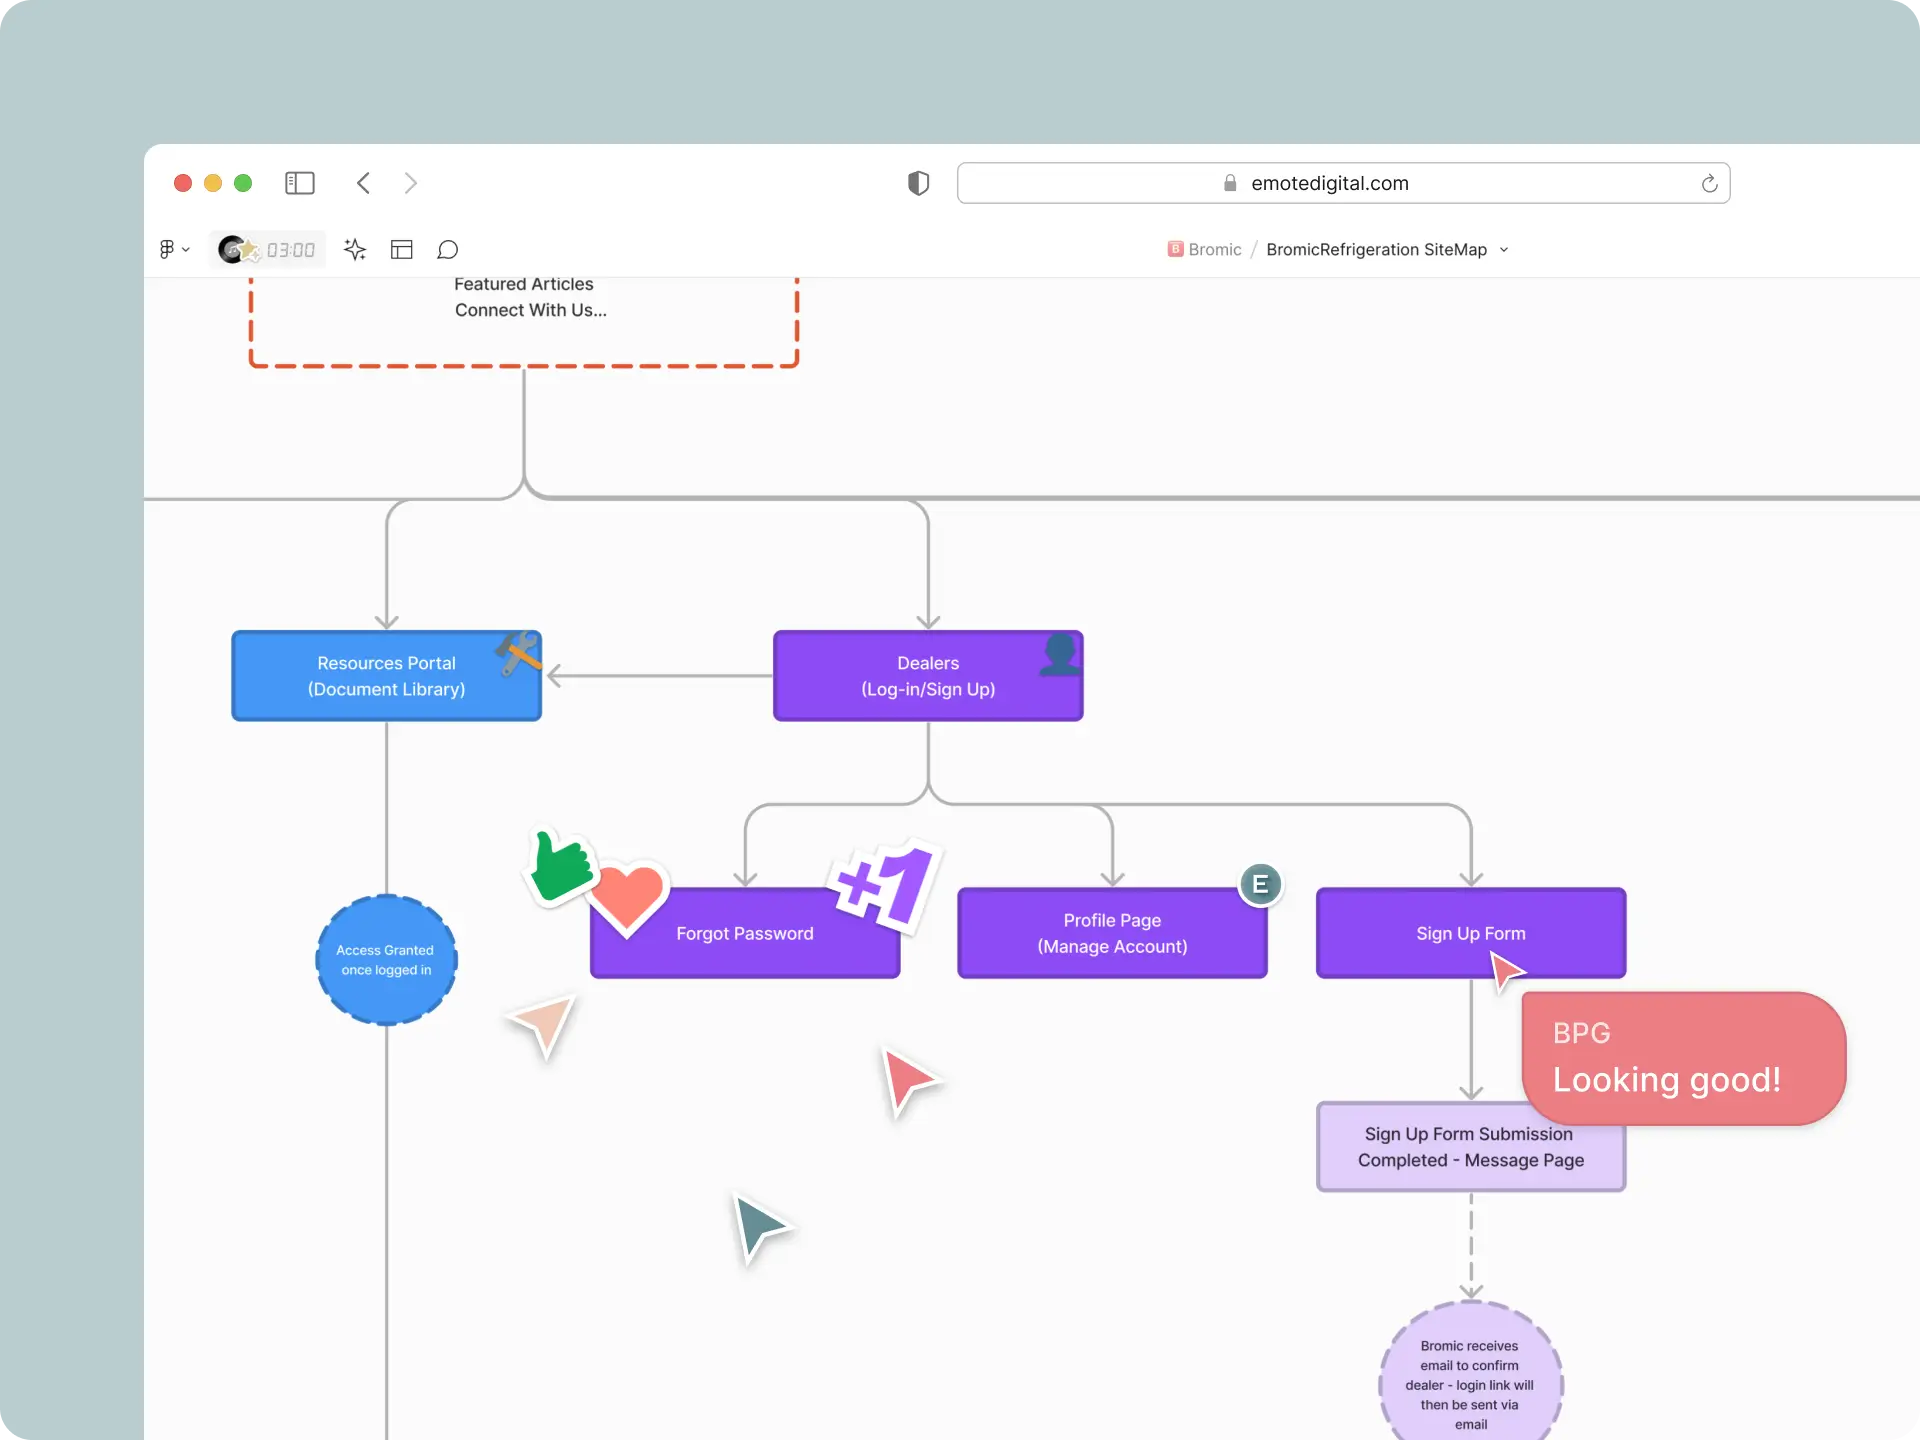
Task: Open the AI sparkle actions tool
Action: 355,249
